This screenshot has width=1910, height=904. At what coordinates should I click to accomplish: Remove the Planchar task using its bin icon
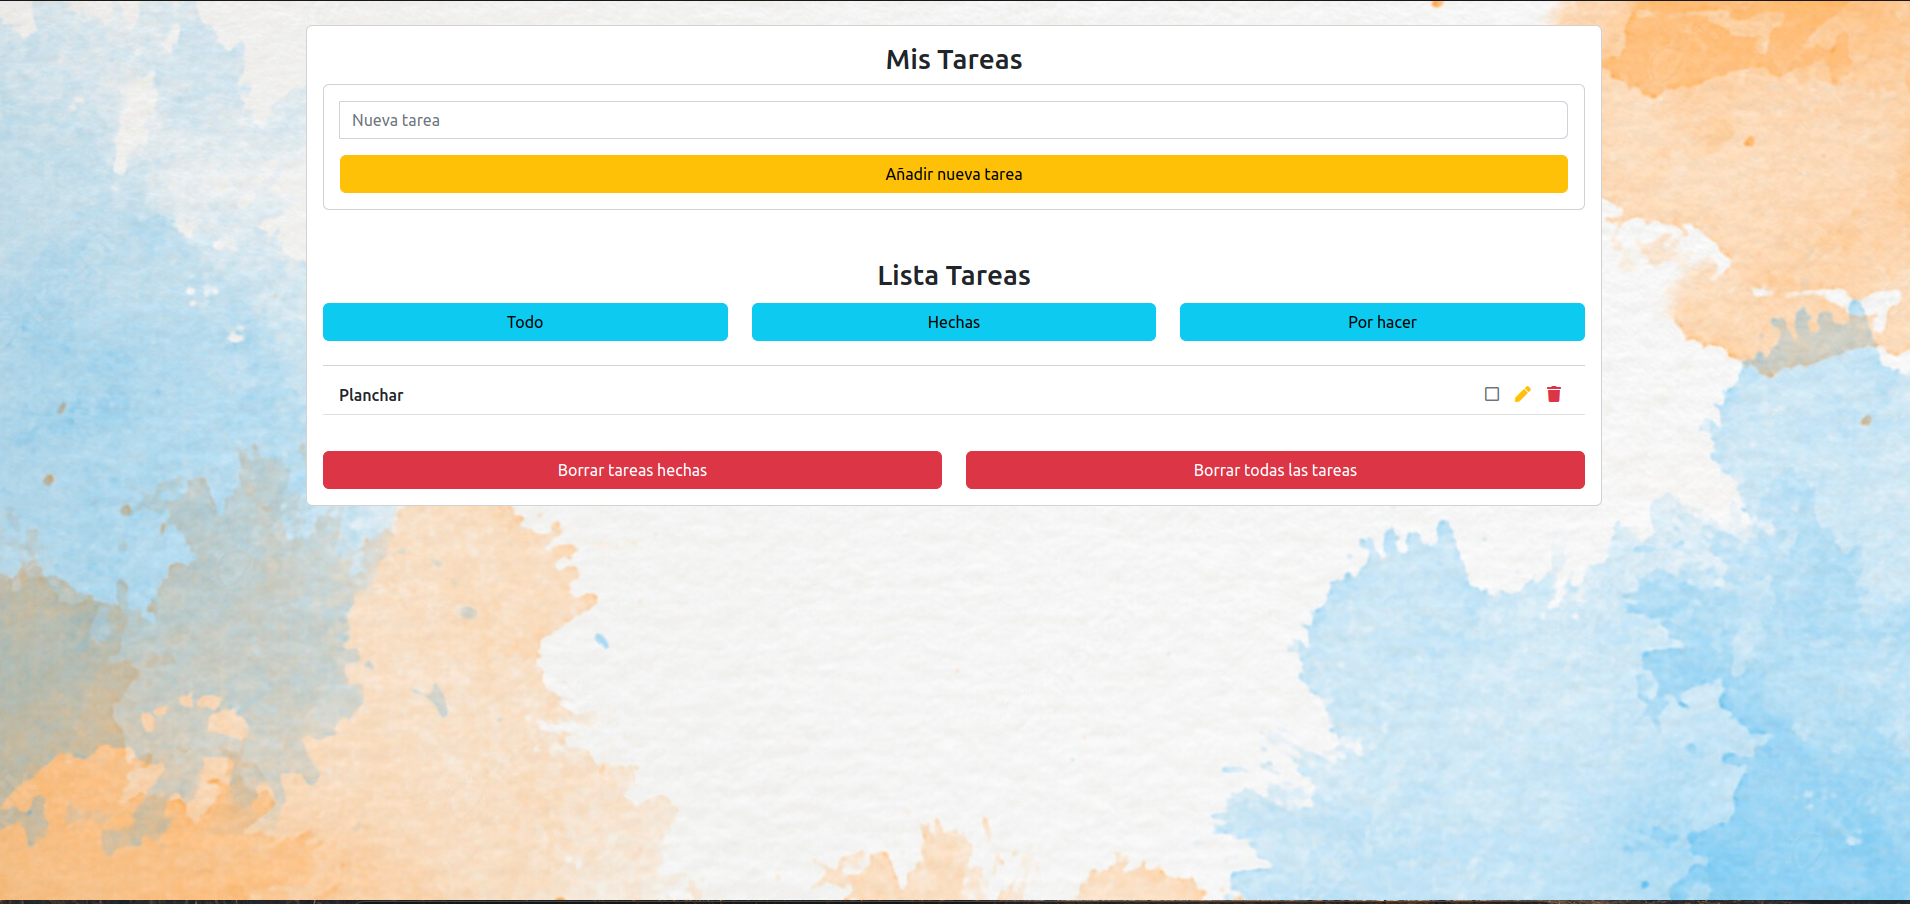pyautogui.click(x=1553, y=394)
